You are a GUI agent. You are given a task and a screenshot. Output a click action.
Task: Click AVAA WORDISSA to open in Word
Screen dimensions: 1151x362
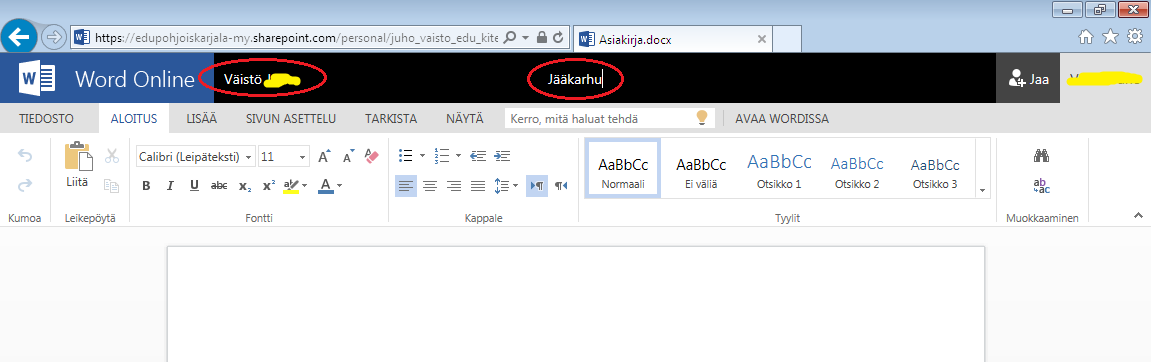(782, 118)
